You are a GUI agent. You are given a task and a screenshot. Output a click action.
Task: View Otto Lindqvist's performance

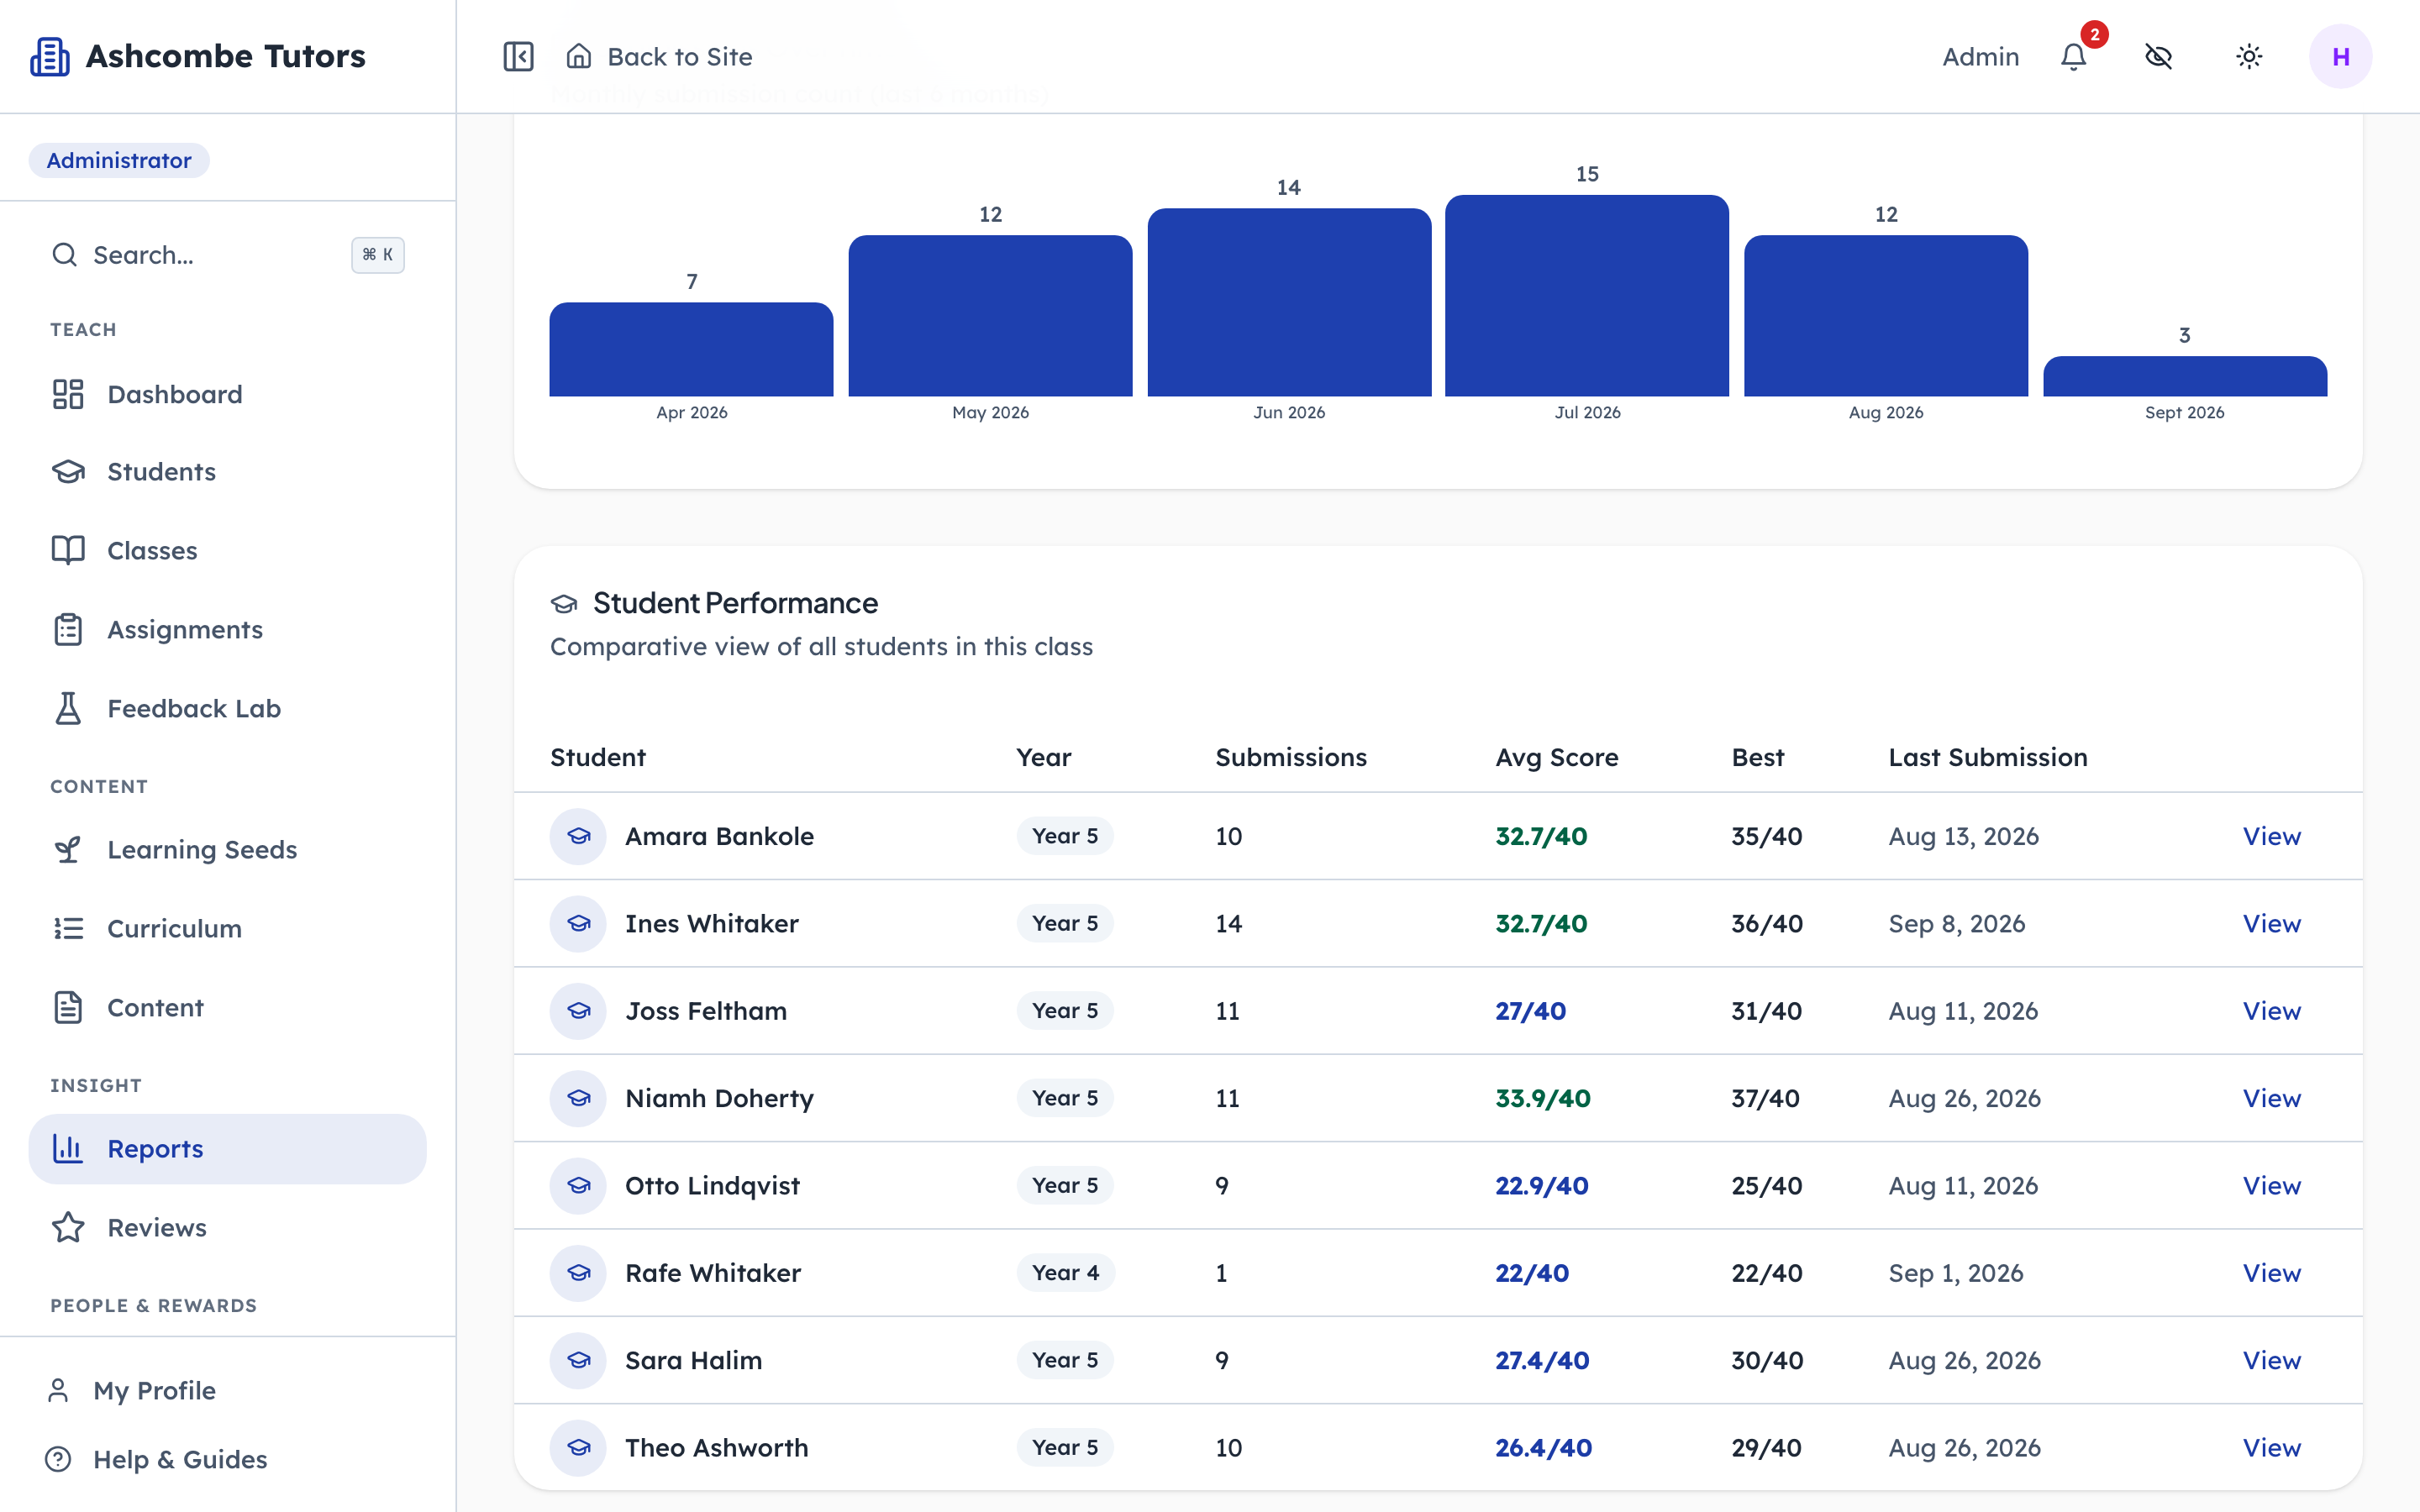2271,1185
